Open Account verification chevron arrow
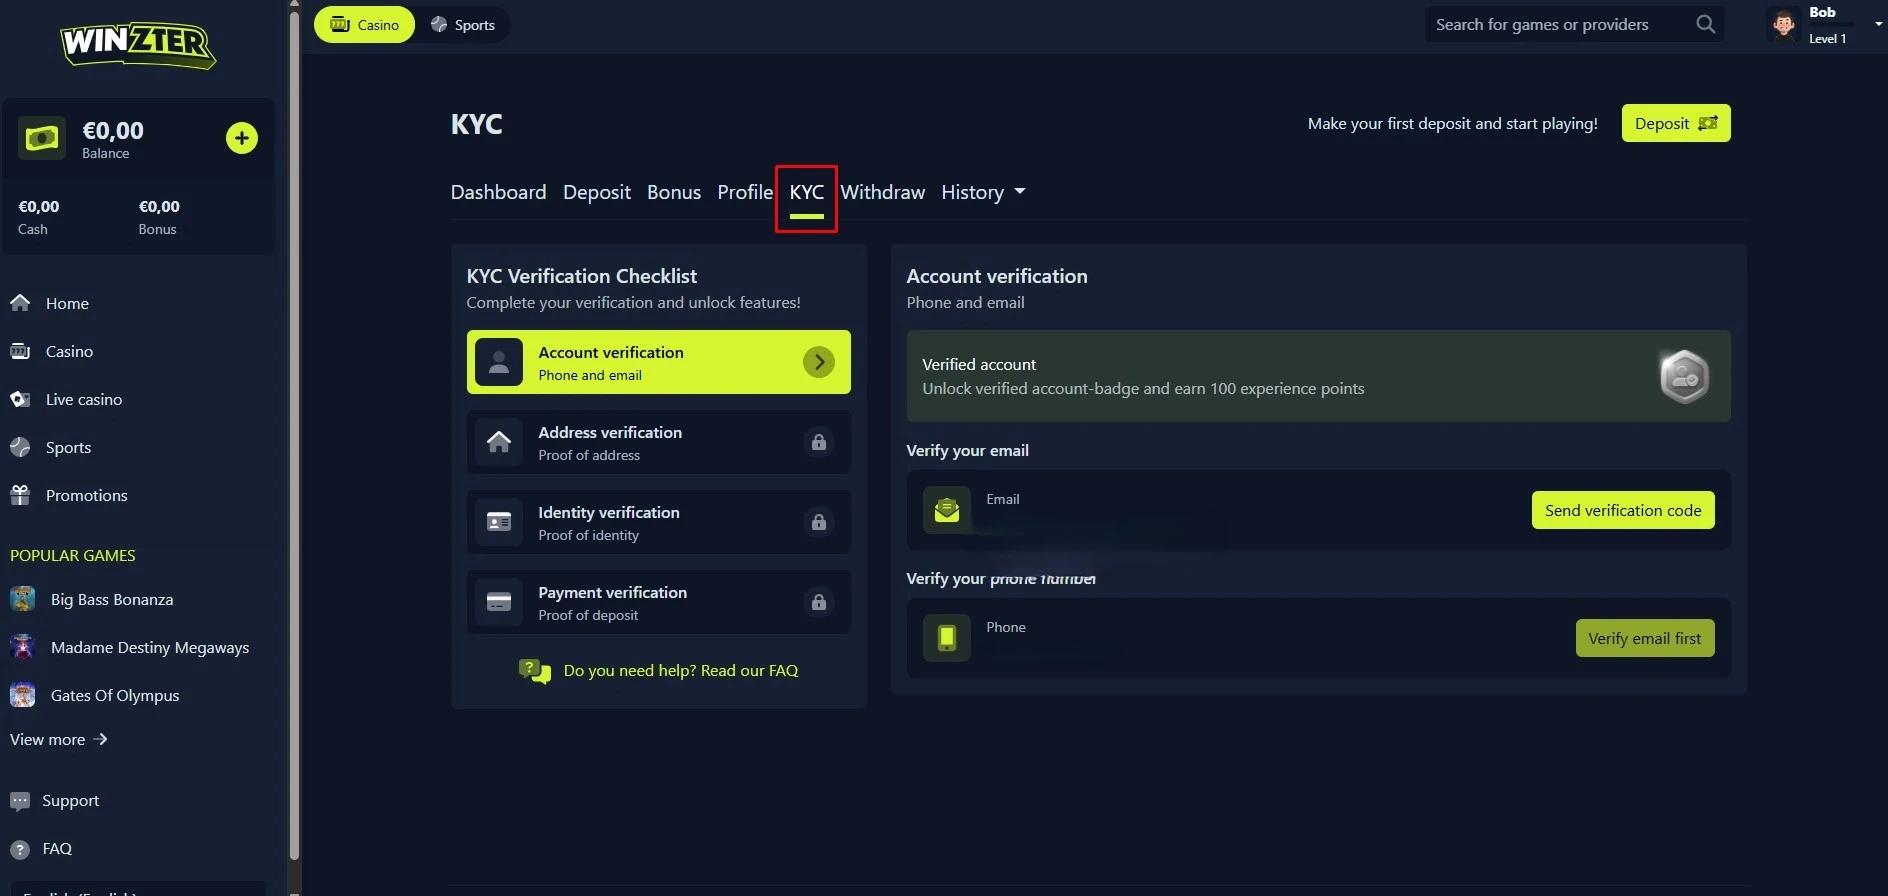The image size is (1888, 896). (x=818, y=362)
